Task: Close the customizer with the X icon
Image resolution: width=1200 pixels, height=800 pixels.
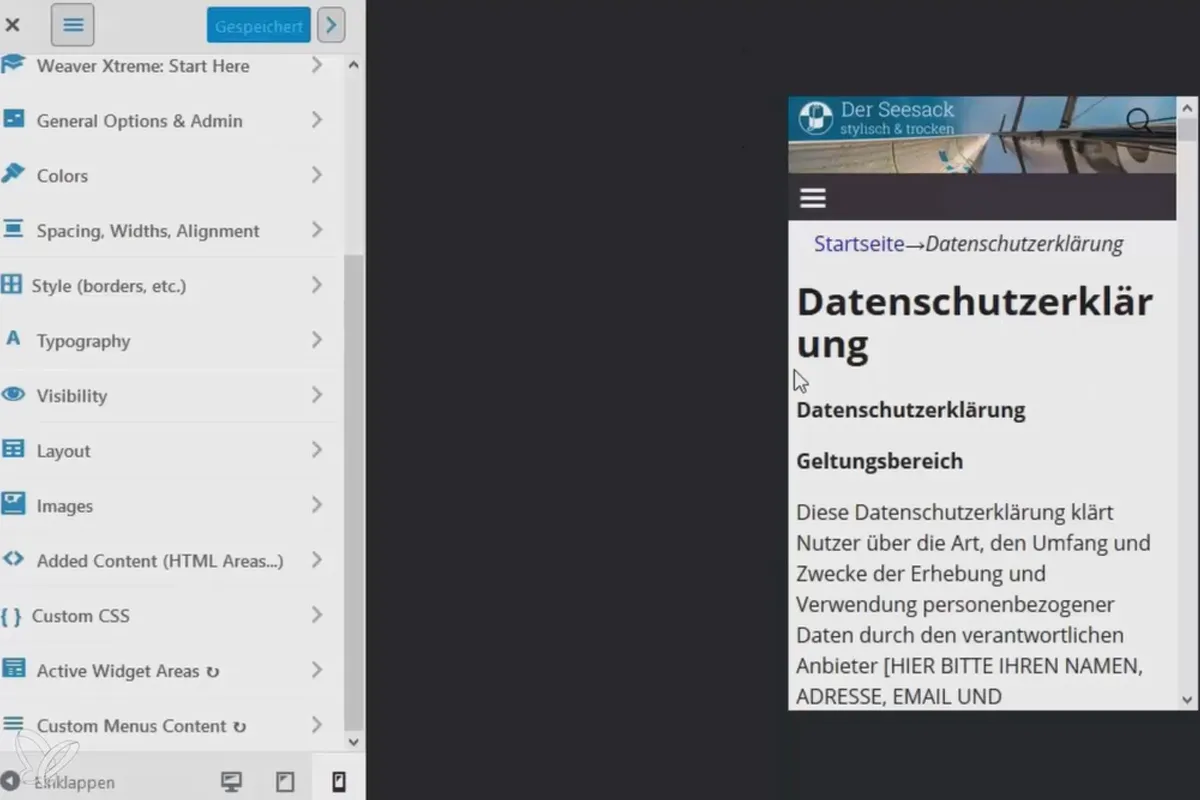Action: point(13,26)
